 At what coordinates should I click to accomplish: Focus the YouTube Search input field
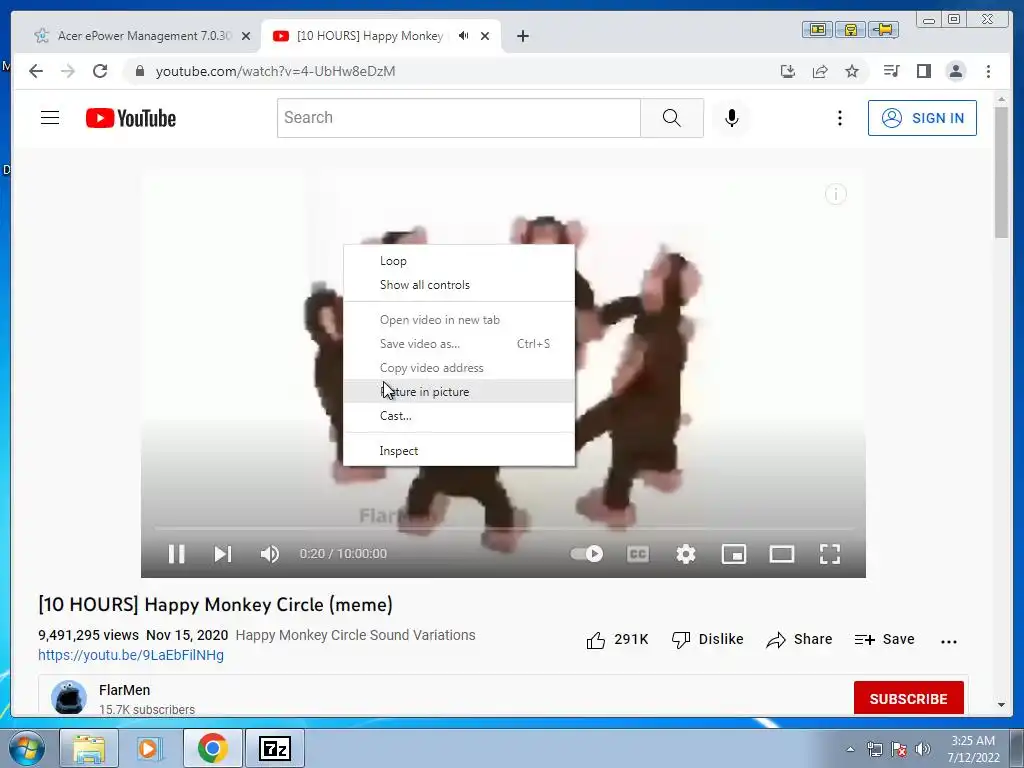click(459, 118)
